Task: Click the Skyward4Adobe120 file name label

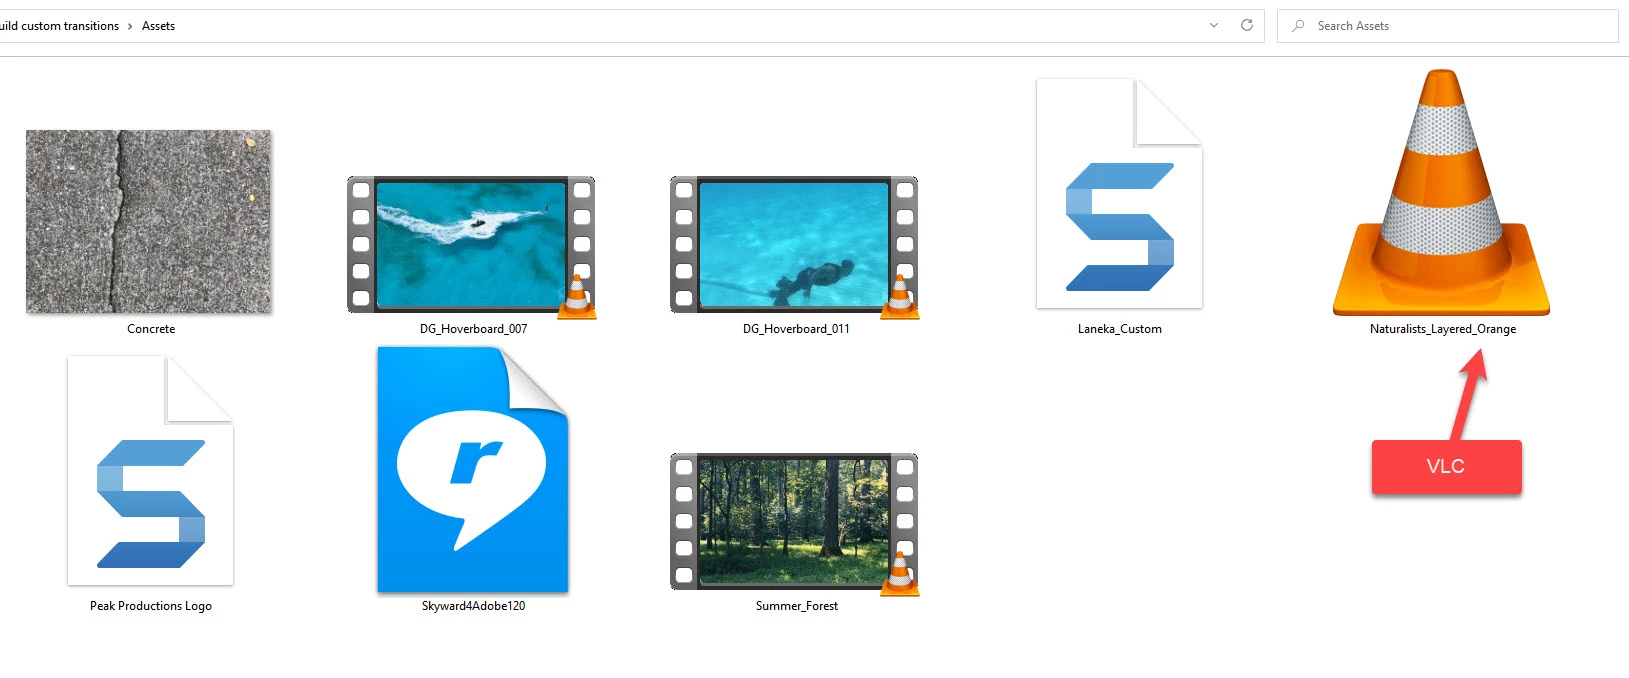Action: (473, 606)
